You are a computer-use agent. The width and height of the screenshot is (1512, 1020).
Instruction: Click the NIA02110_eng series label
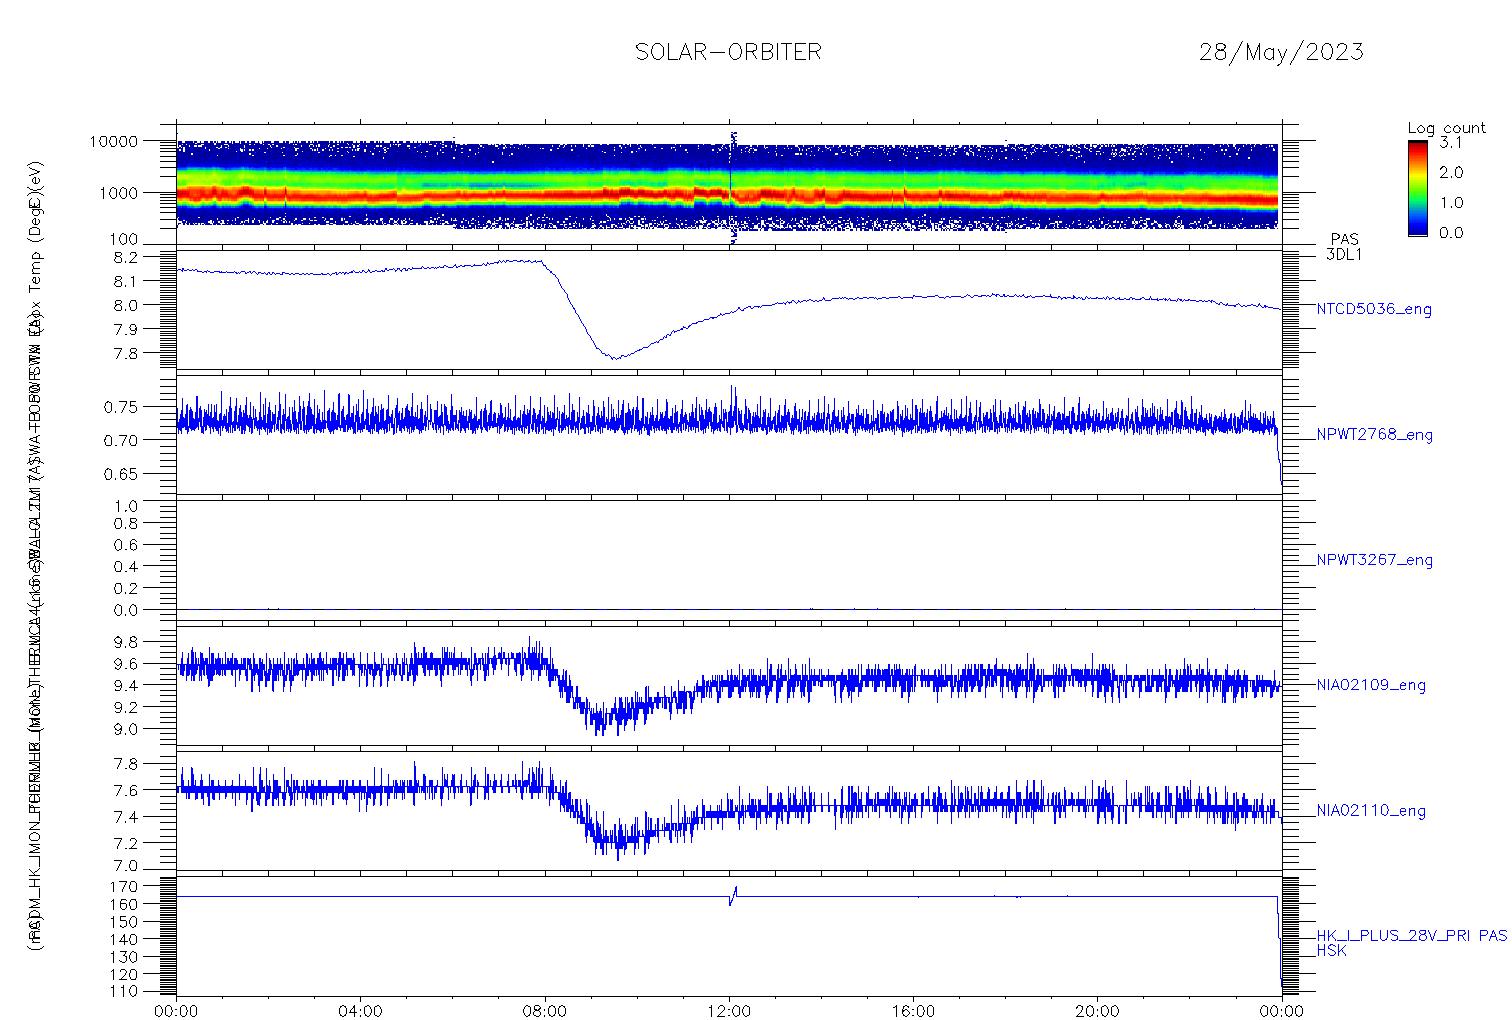(1371, 811)
